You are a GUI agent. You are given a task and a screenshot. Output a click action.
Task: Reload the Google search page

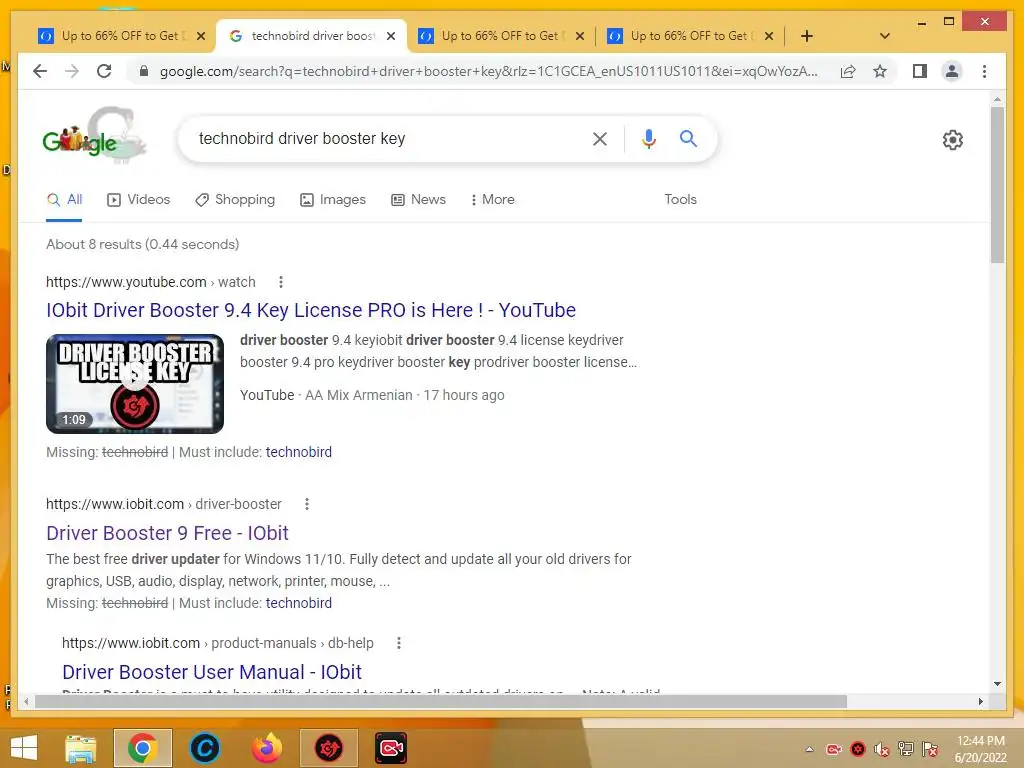(104, 71)
